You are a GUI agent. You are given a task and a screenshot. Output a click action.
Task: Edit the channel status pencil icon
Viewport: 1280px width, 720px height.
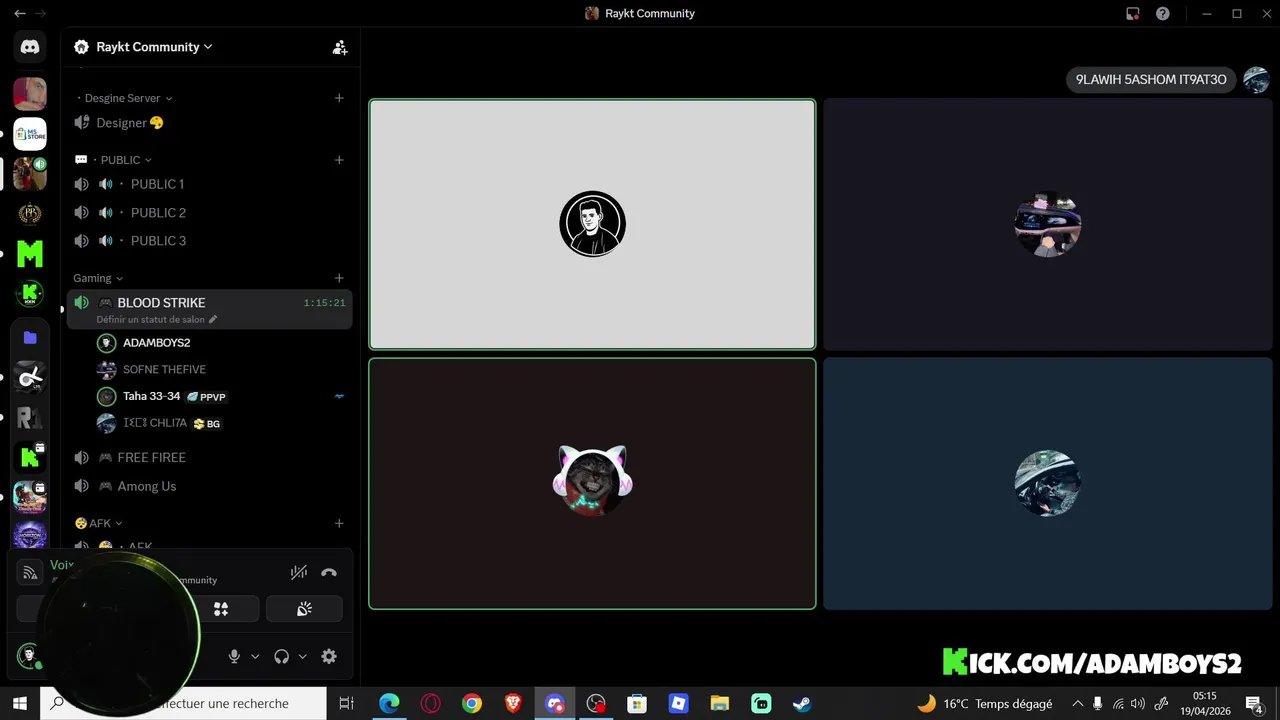[213, 320]
